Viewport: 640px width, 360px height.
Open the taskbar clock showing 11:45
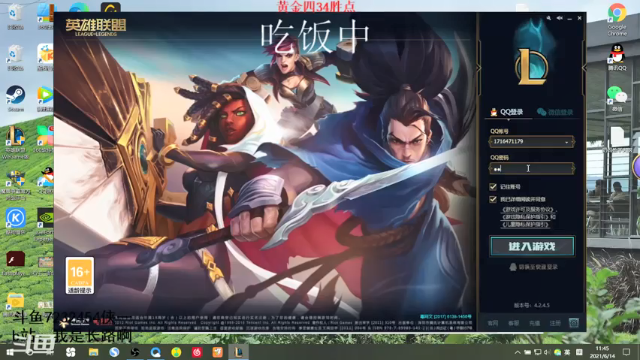[602, 352]
